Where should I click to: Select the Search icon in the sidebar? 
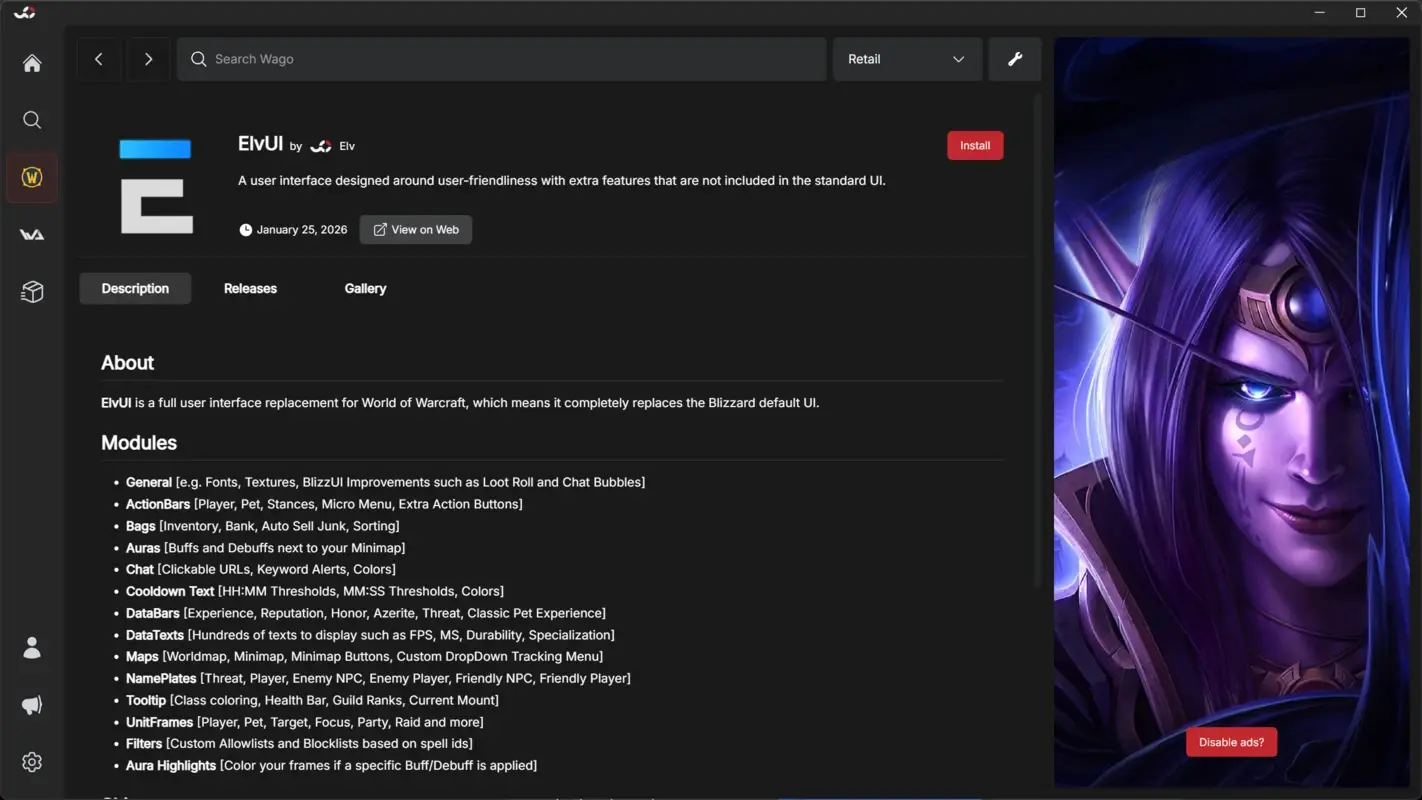pyautogui.click(x=31, y=119)
